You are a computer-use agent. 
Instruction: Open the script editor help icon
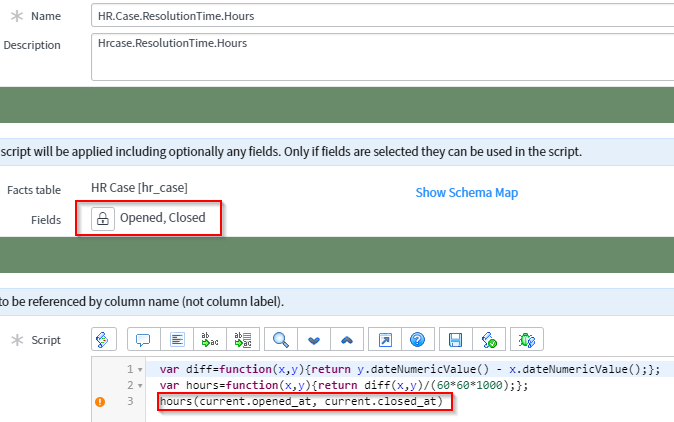(418, 339)
